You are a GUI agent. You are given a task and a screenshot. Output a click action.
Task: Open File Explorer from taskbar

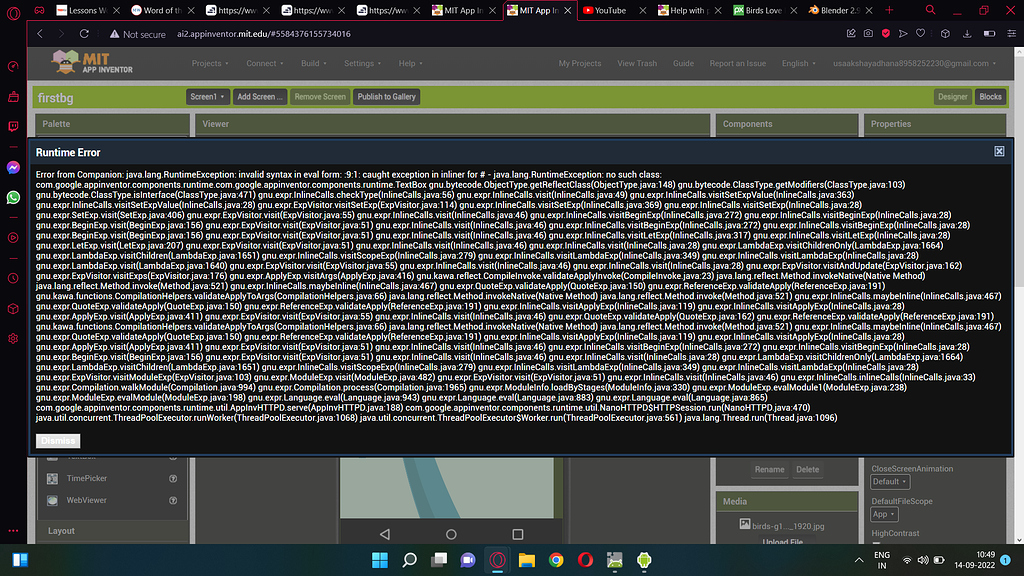pyautogui.click(x=526, y=560)
